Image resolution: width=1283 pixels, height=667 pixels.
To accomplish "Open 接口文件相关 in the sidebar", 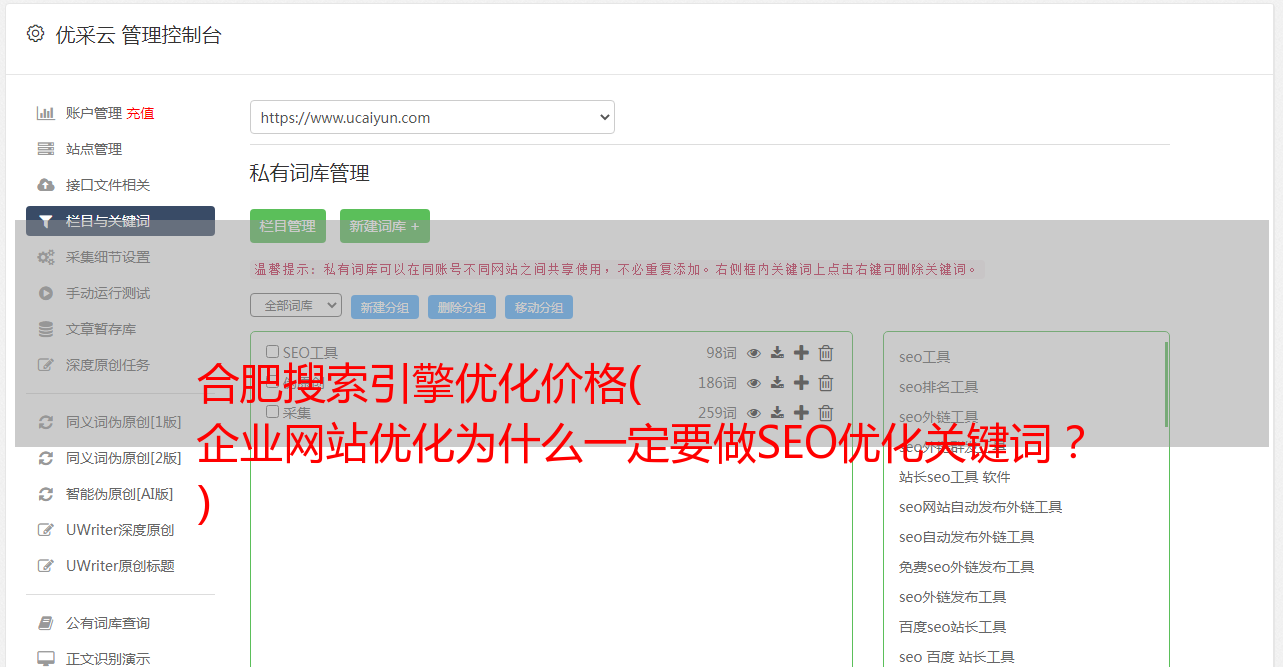I will point(108,185).
